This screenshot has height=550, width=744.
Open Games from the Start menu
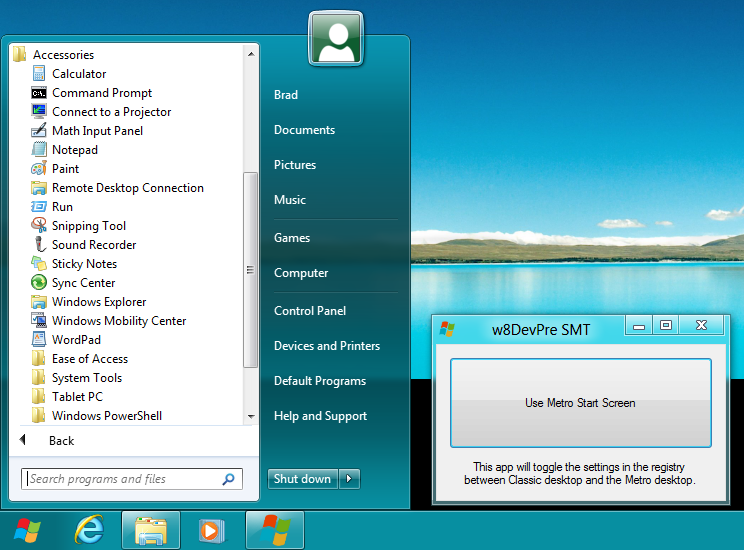[292, 238]
